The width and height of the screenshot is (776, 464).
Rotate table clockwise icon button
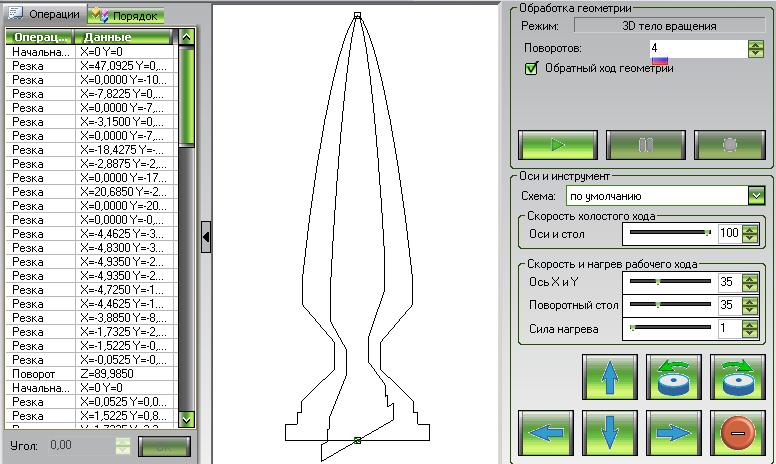[x=738, y=377]
